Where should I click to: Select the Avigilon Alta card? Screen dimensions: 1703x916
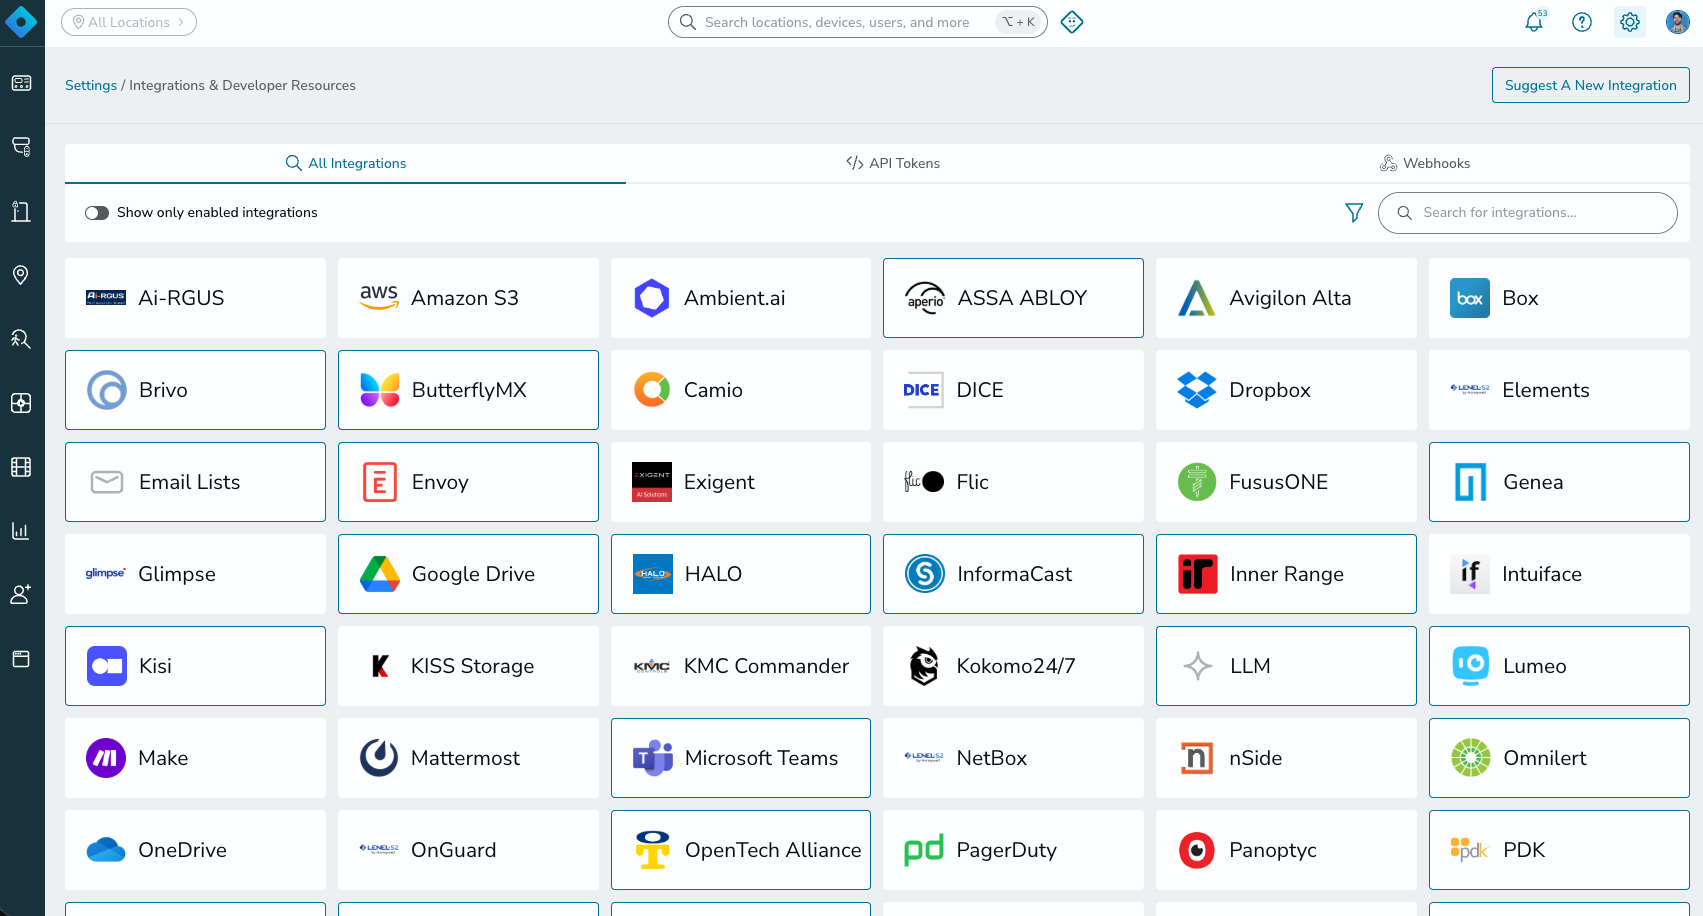(x=1286, y=298)
